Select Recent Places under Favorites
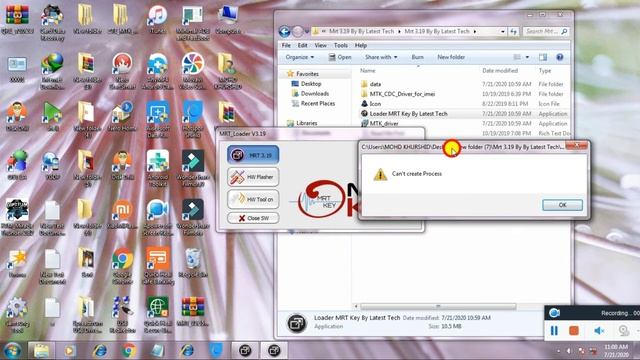 coord(318,103)
